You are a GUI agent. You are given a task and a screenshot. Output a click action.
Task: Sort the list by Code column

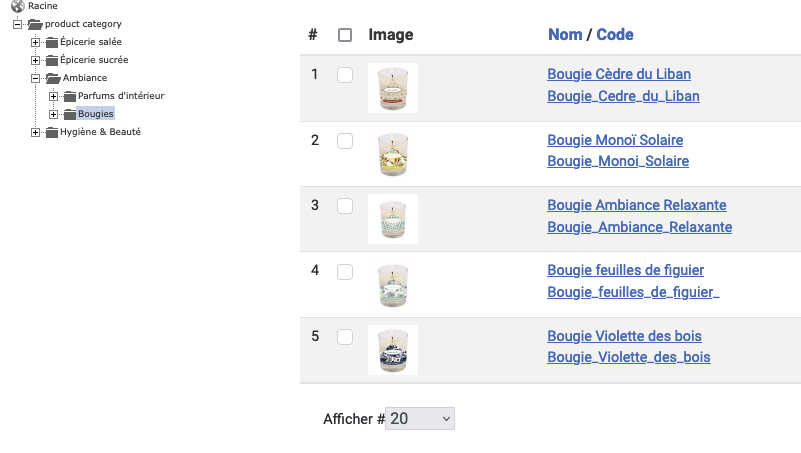(x=615, y=35)
